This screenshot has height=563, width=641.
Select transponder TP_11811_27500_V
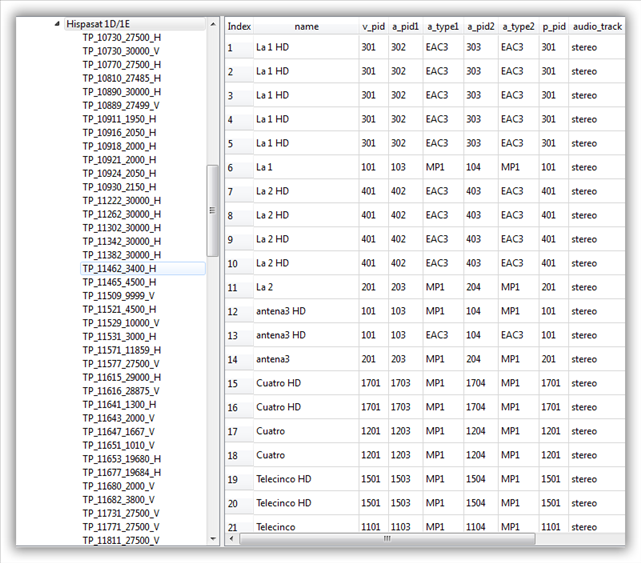(121, 541)
